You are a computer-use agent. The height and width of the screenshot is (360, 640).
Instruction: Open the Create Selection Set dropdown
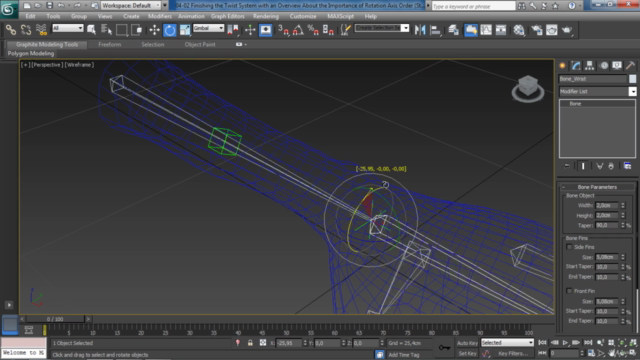pos(382,28)
